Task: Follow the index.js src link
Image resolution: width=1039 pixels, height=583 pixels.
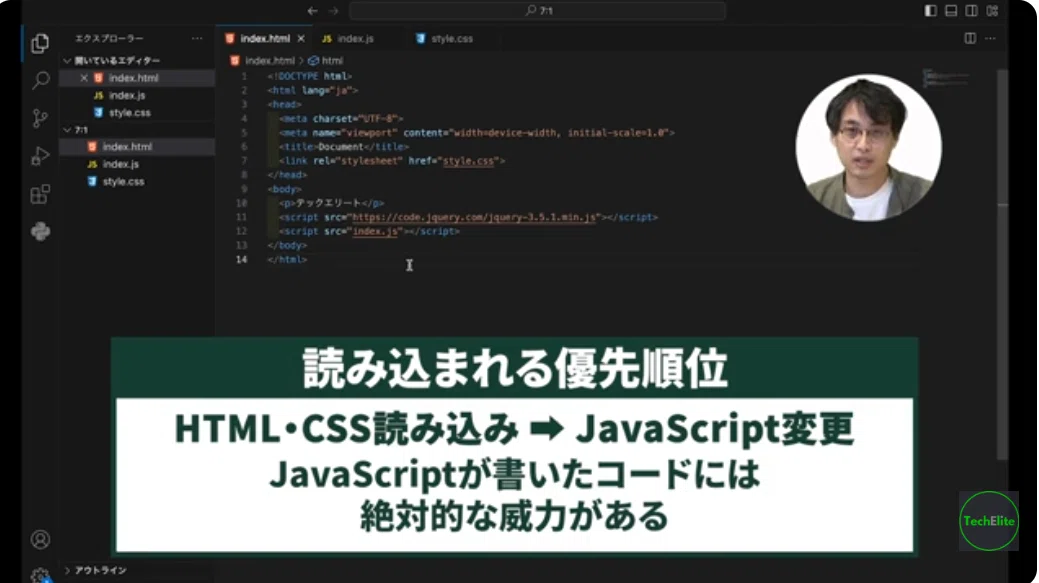Action: coord(375,231)
